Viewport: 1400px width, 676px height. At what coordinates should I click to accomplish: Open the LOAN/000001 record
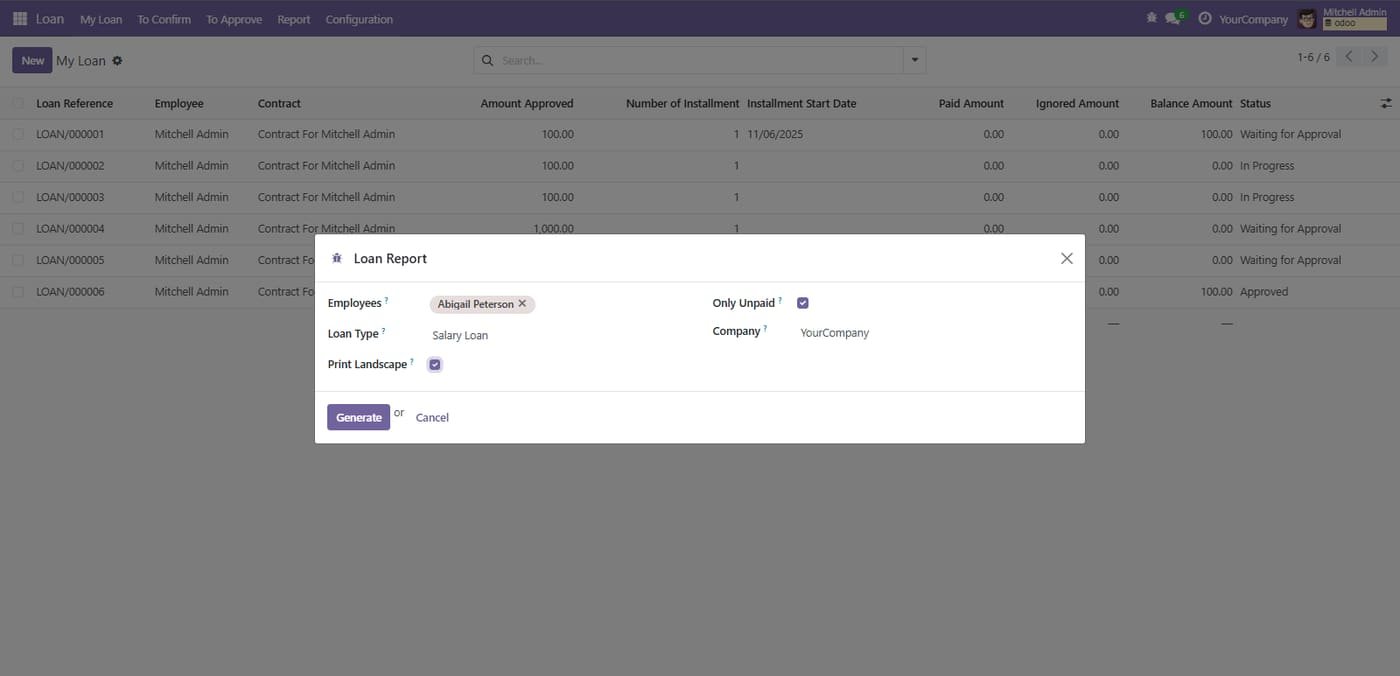[x=70, y=134]
